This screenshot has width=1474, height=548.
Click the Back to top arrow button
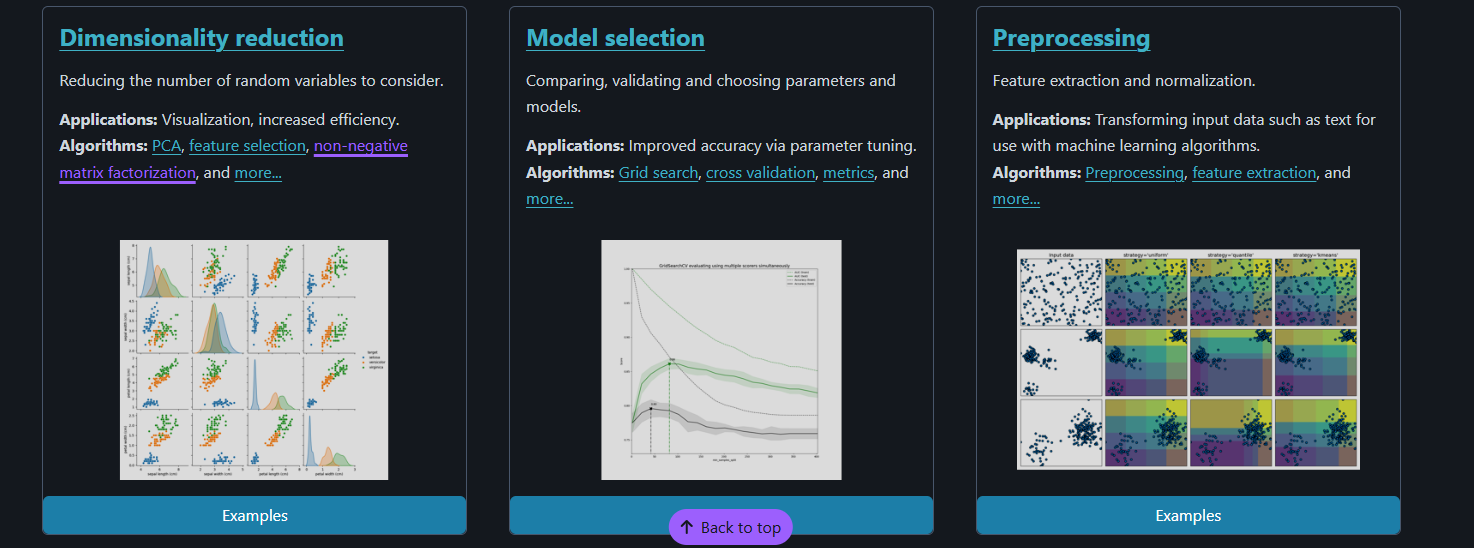tap(730, 528)
